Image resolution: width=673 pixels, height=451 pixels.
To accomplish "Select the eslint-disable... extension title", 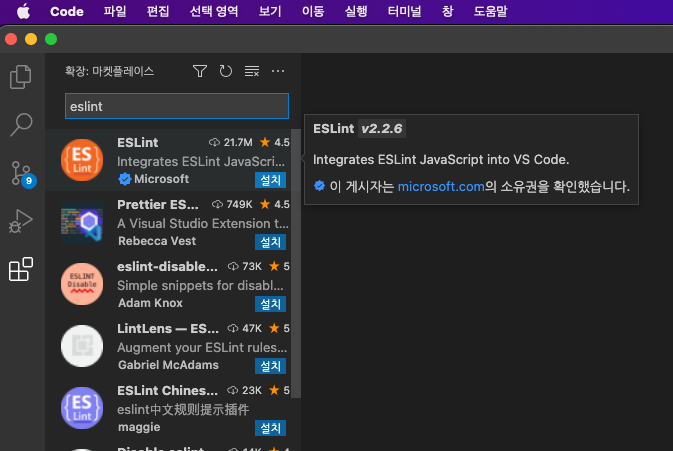I will pos(167,266).
